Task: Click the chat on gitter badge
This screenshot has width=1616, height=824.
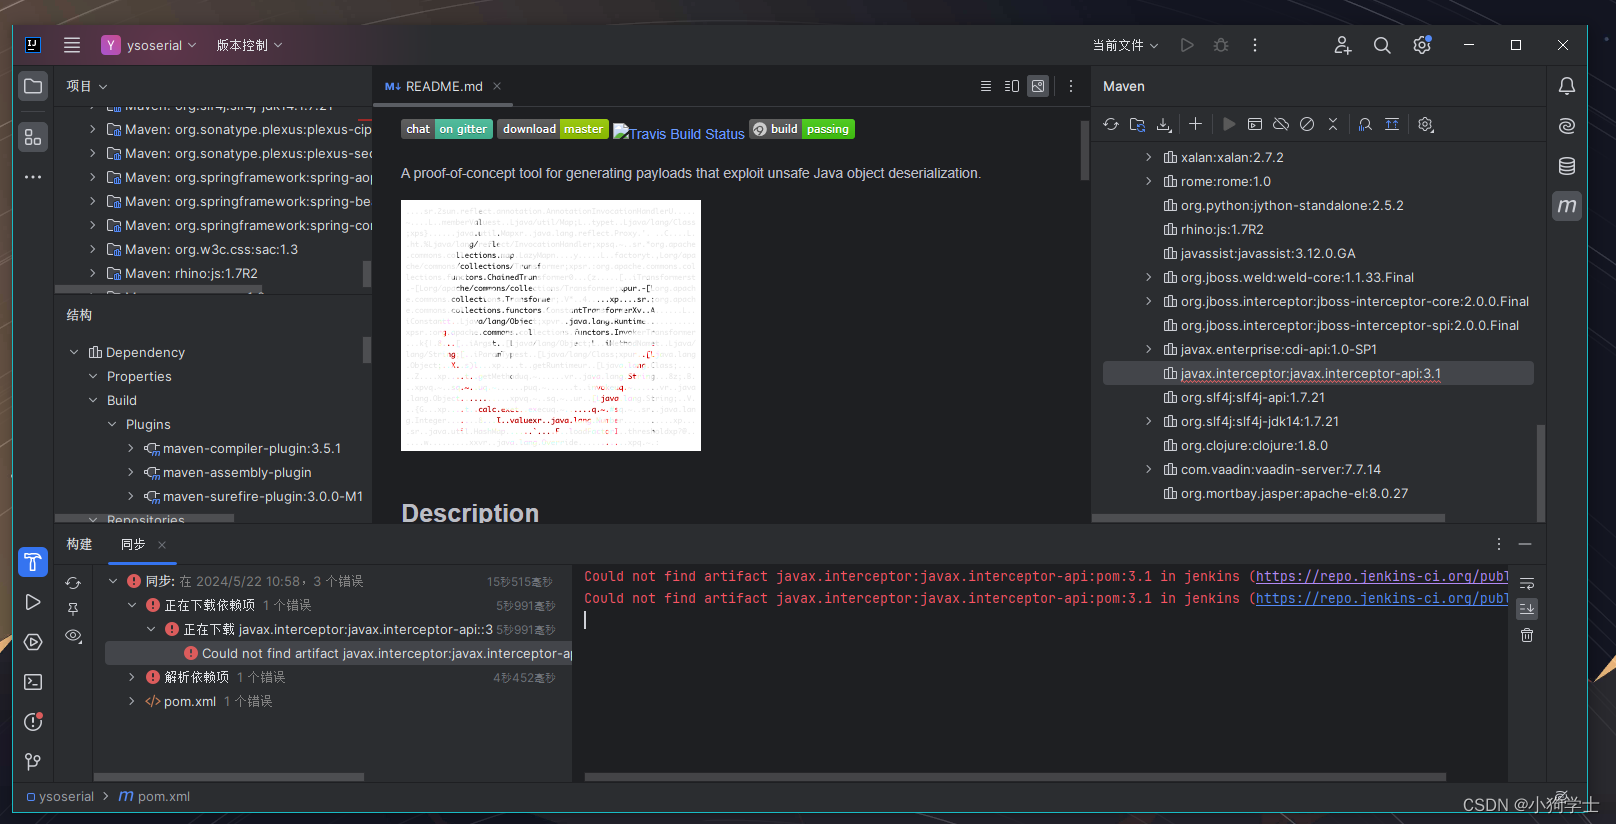Action: (x=446, y=129)
